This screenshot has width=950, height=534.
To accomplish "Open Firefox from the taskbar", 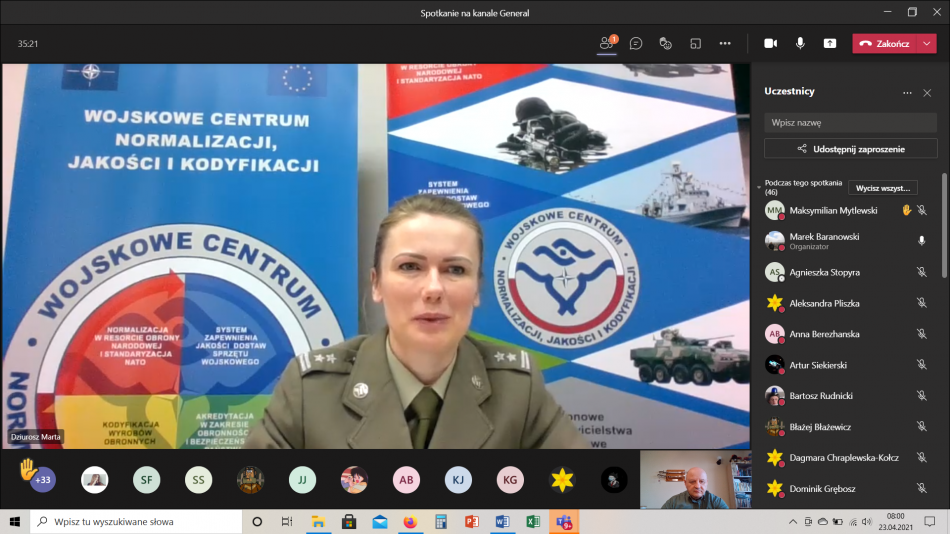I will click(410, 521).
